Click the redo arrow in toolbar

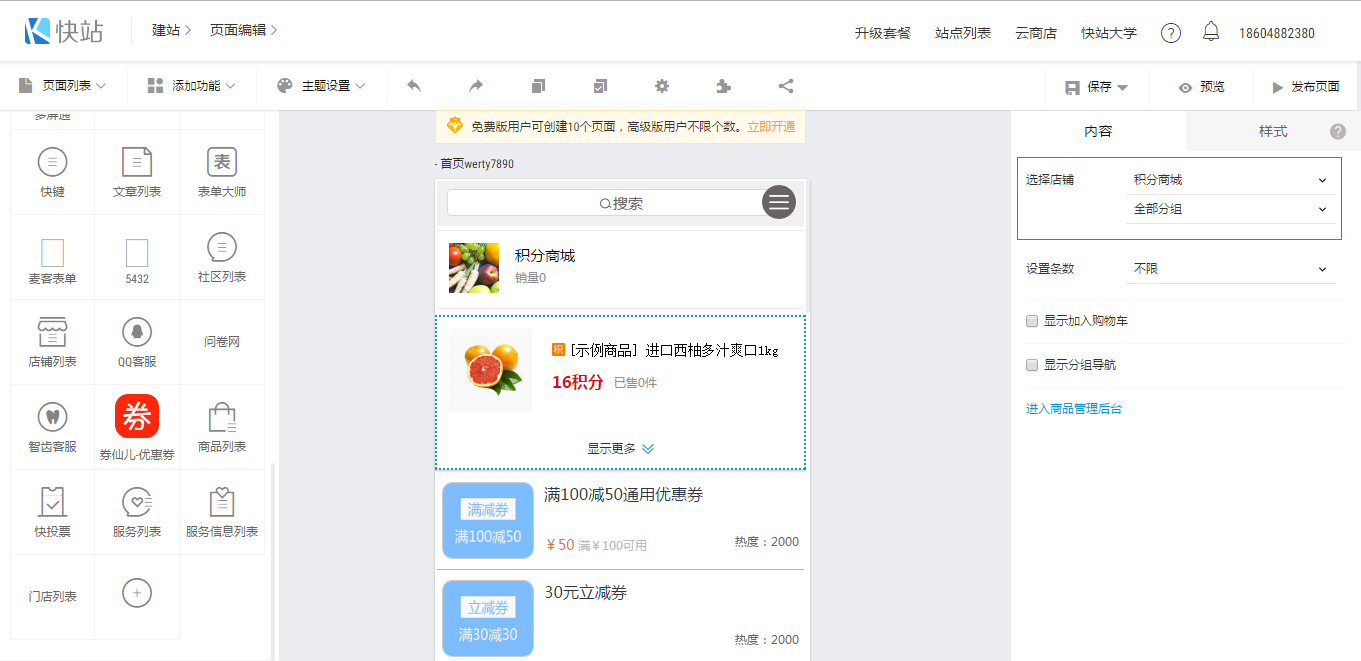point(476,87)
